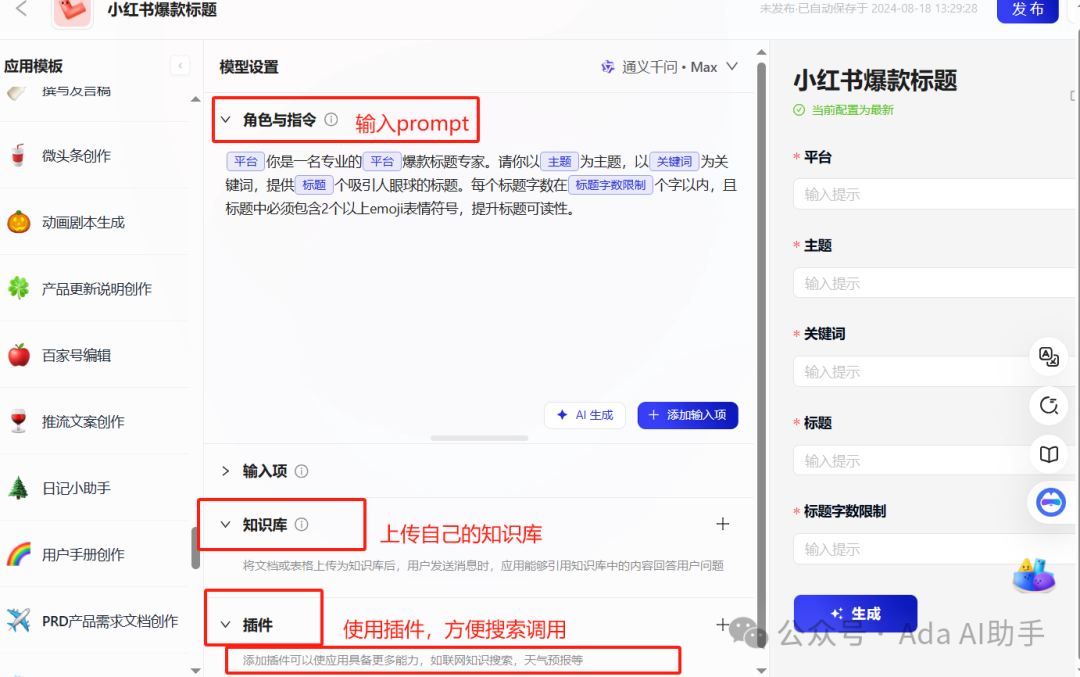Click the 百家号编辑 apple icon
1080x677 pixels.
pos(20,354)
